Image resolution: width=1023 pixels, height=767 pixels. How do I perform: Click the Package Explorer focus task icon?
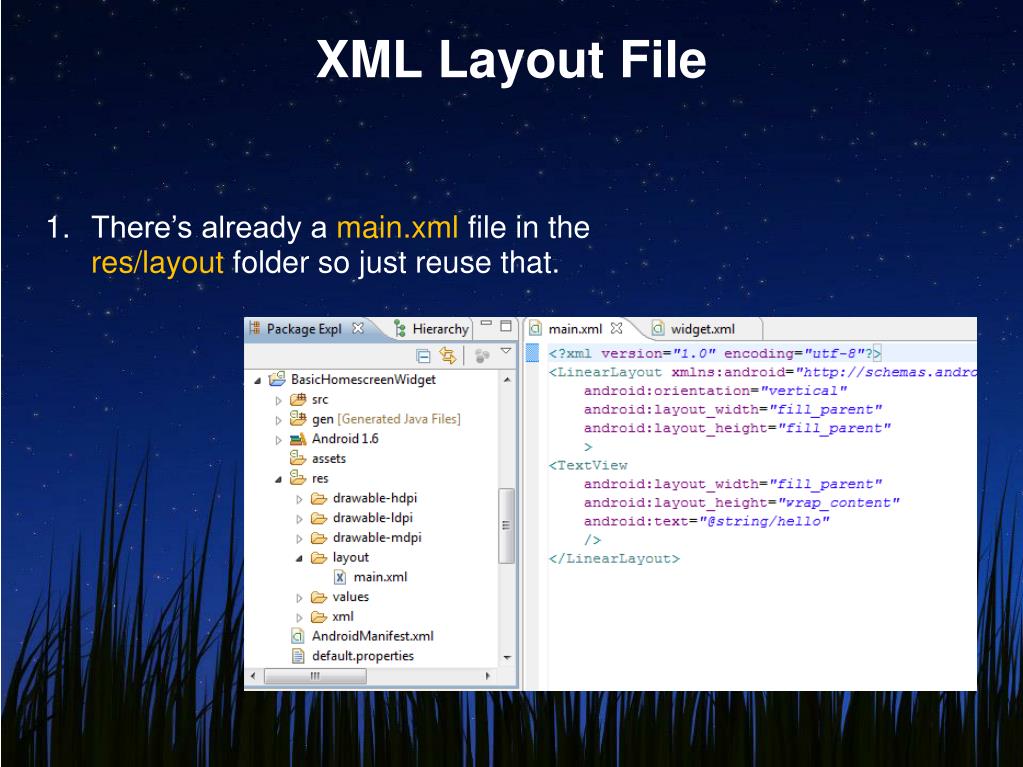click(482, 355)
